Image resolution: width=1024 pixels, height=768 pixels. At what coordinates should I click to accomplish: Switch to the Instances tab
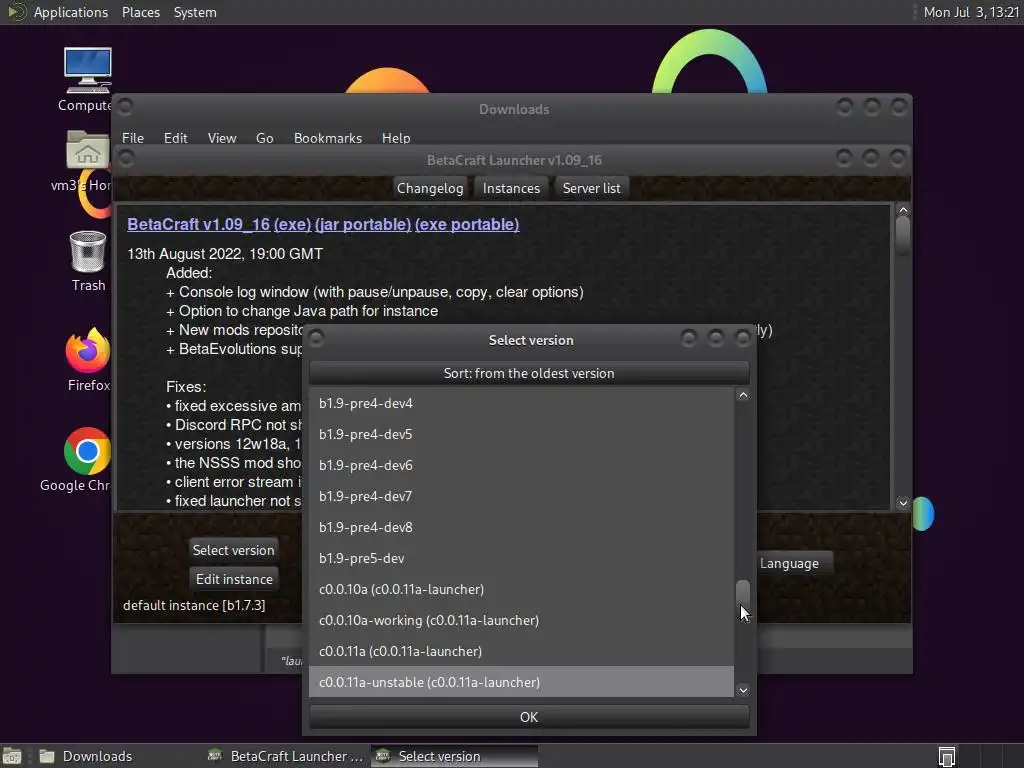511,188
